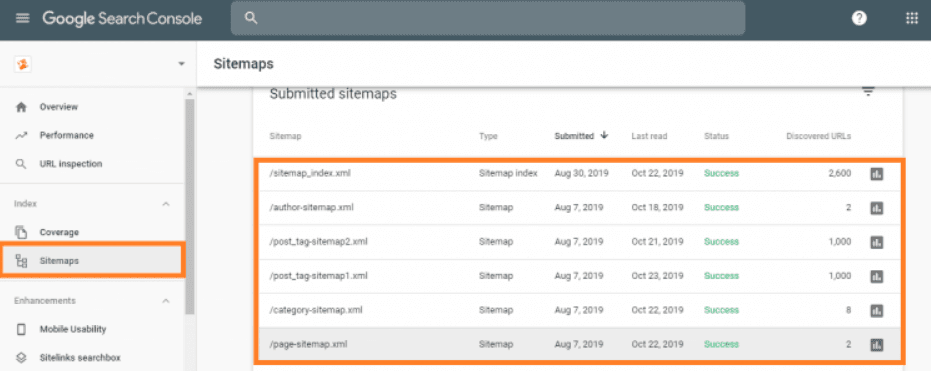The height and width of the screenshot is (371, 931).
Task: Open chart icon for /post_tag-sitemap1.xml
Action: 876,277
